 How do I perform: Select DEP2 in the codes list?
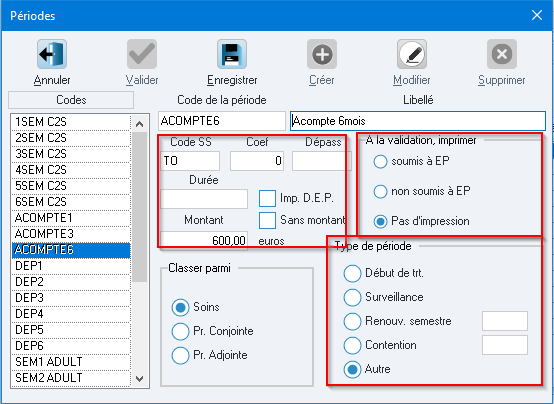pyautogui.click(x=71, y=282)
